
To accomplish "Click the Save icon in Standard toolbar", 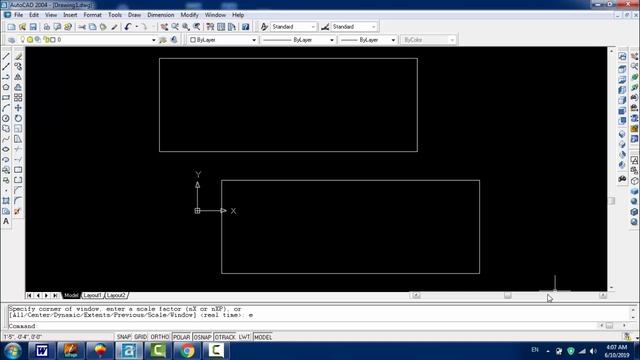I will point(33,27).
